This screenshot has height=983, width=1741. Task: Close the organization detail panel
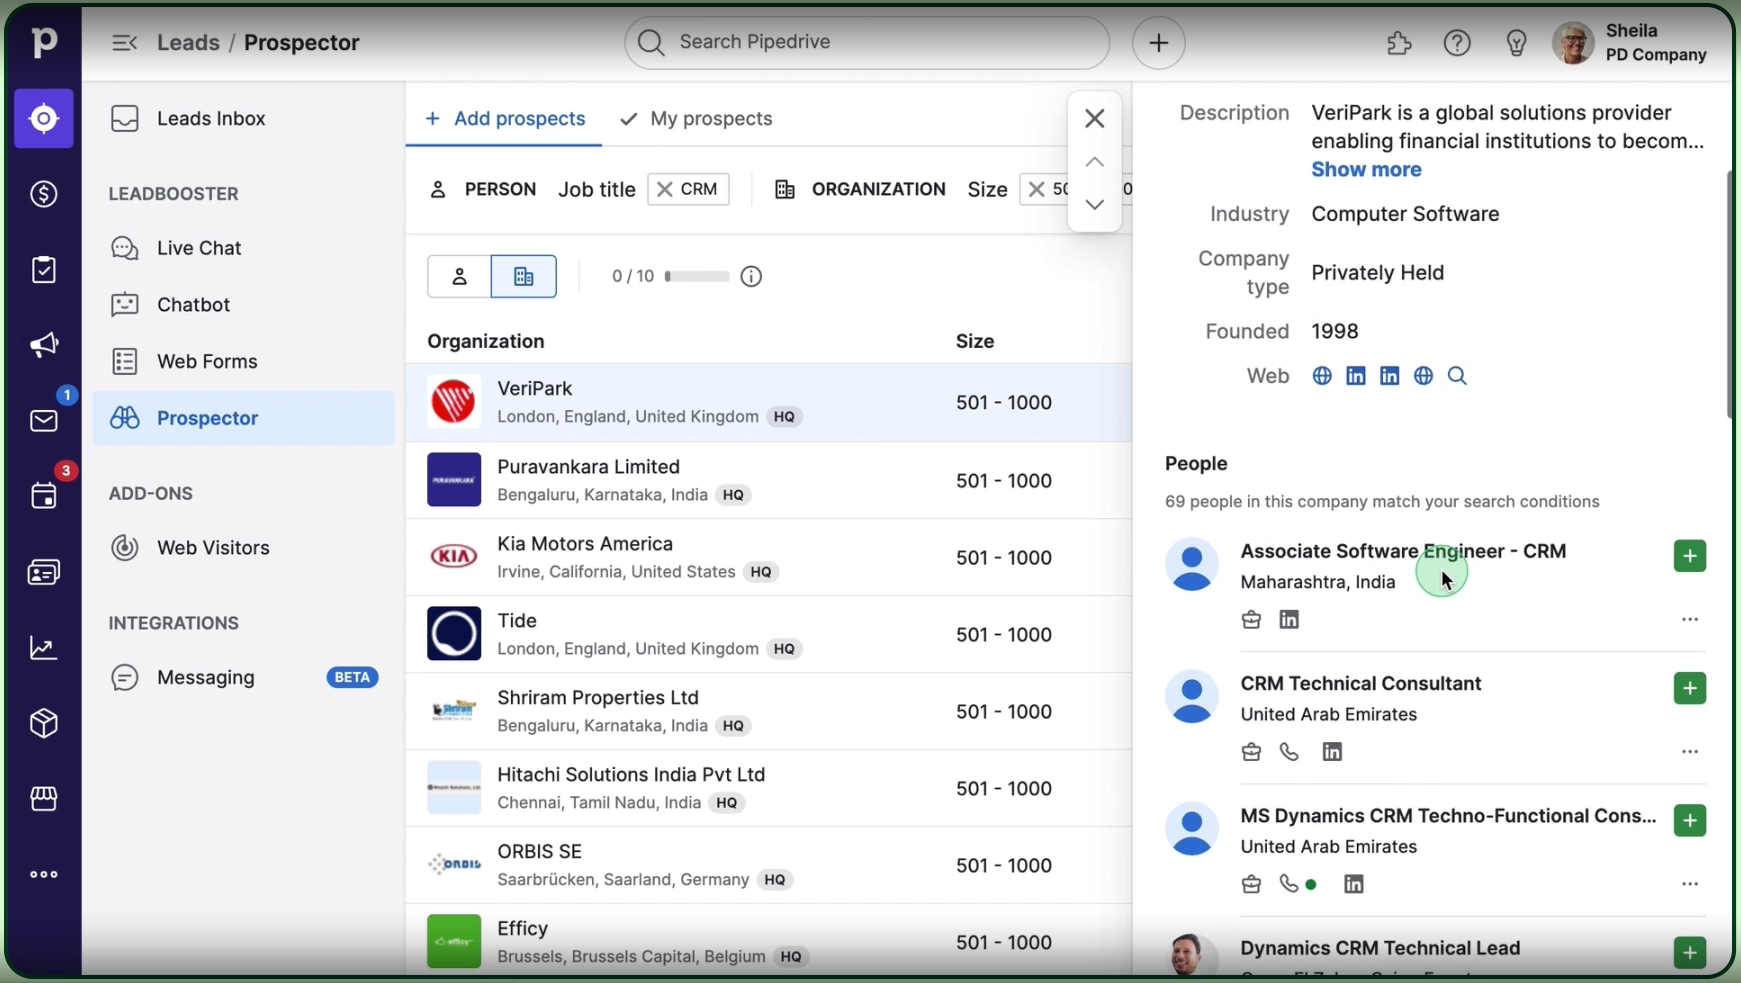pos(1095,119)
